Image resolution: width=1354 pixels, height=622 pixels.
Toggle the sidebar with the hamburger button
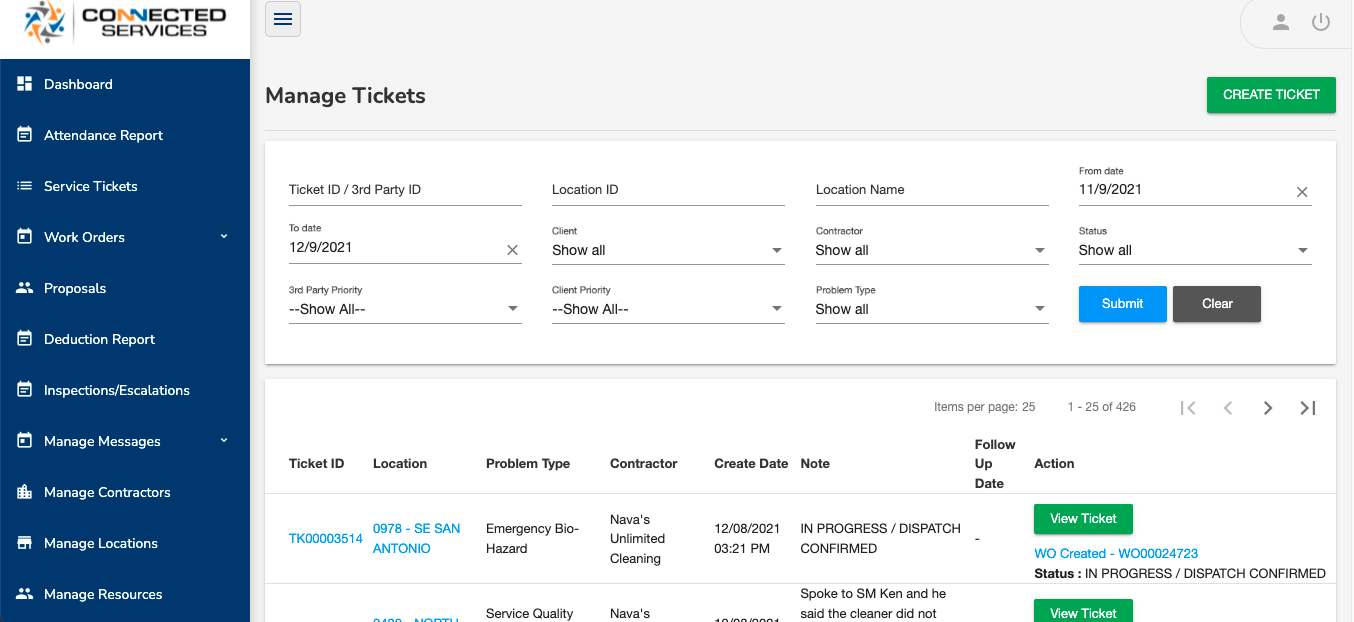[283, 18]
